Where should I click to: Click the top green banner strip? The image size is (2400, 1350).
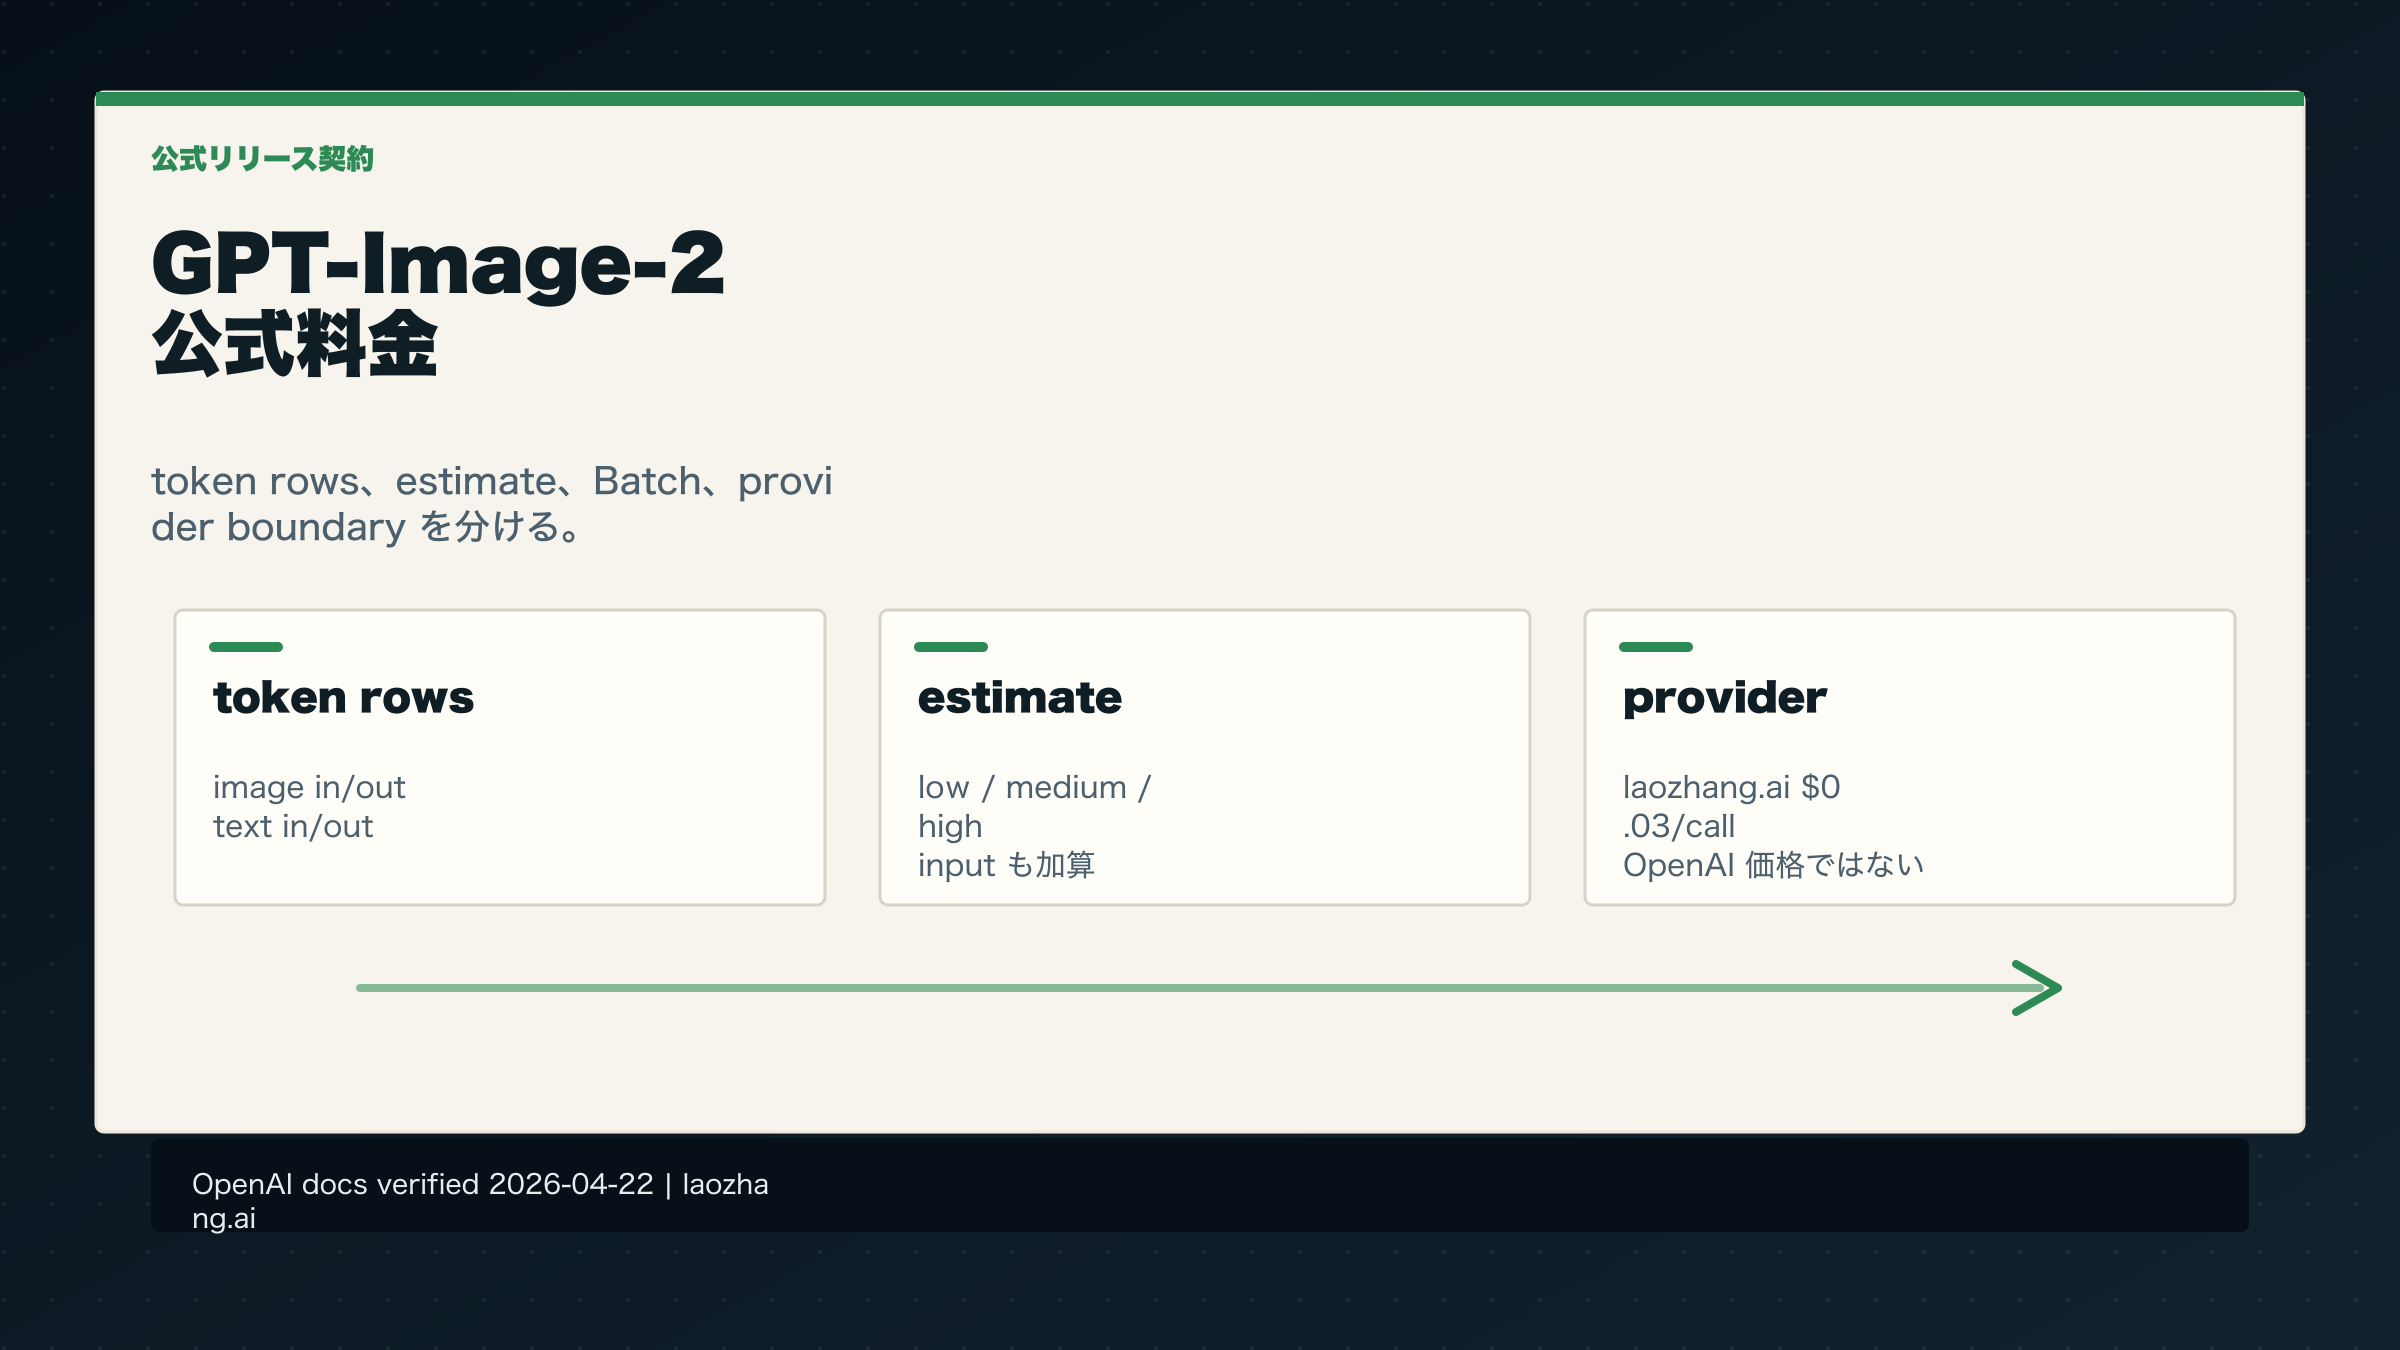pos(1200,98)
